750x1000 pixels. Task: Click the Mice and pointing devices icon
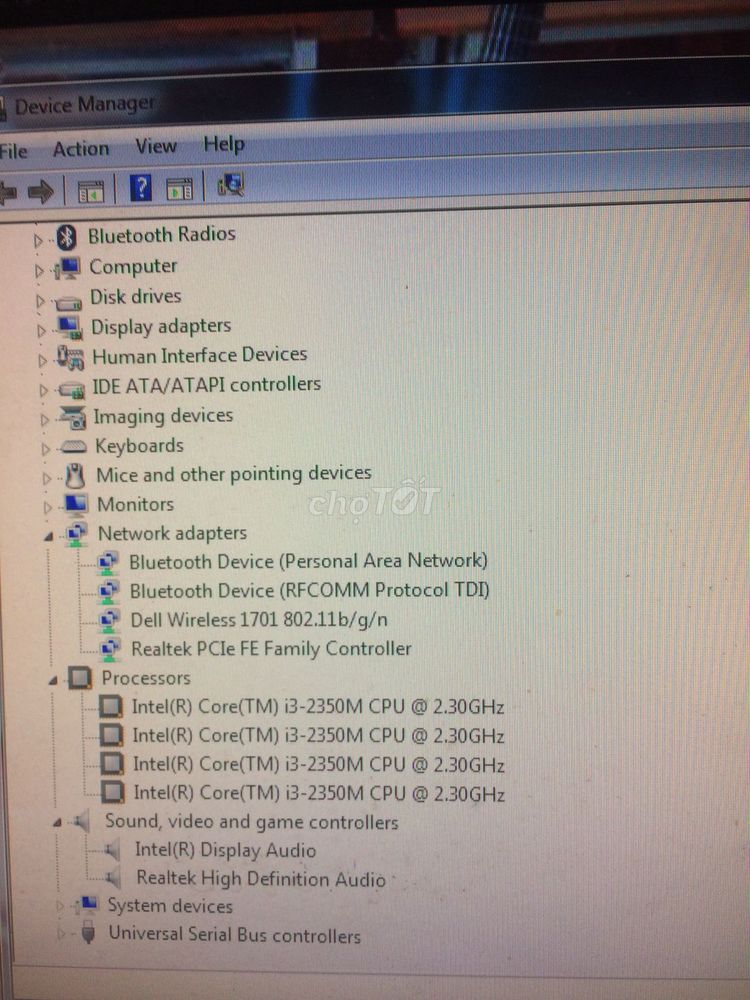(x=75, y=476)
